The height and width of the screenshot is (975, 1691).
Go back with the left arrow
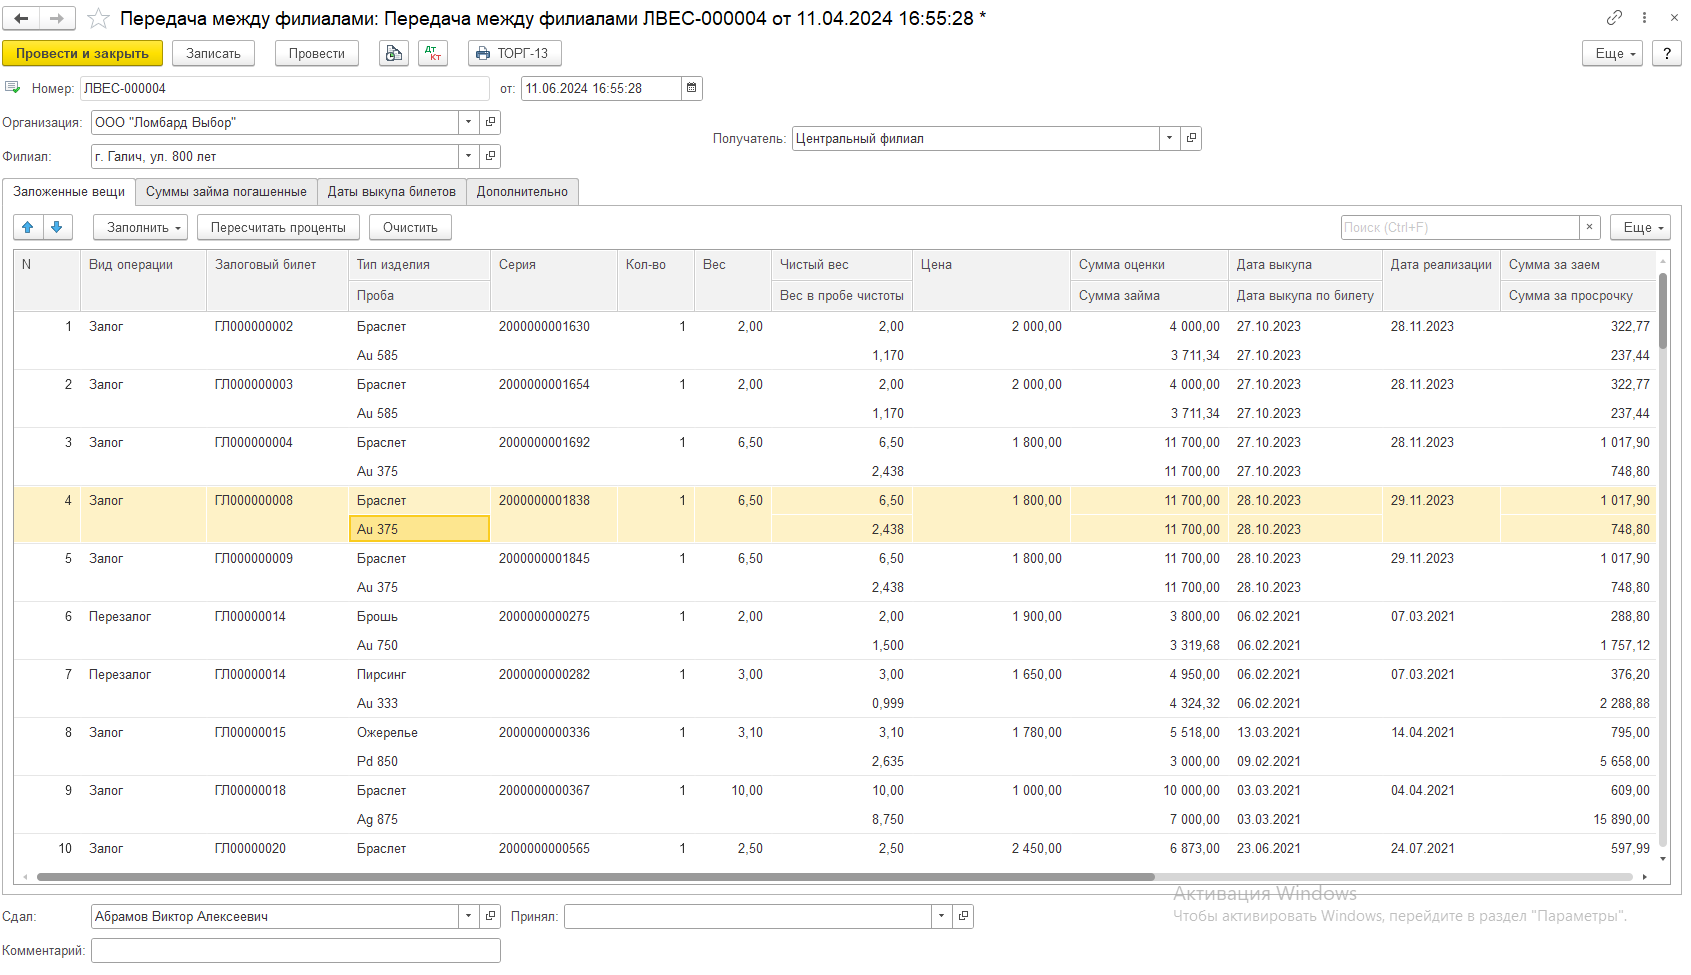[21, 18]
